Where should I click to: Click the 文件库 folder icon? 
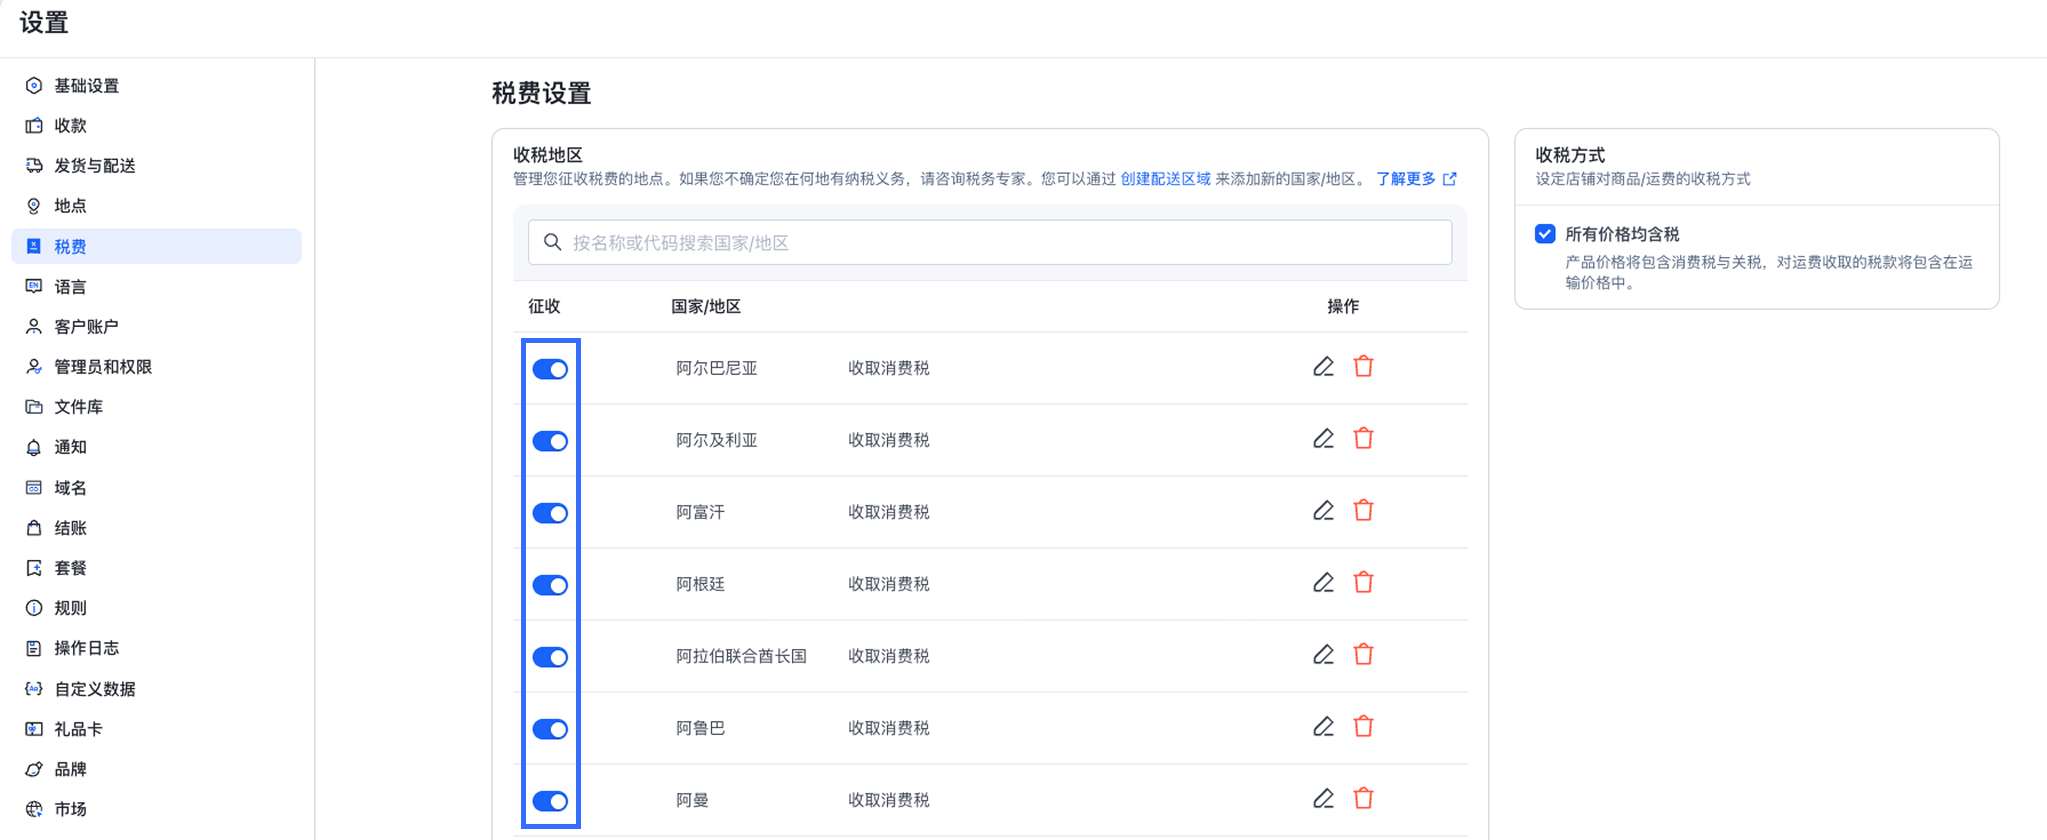[x=34, y=407]
